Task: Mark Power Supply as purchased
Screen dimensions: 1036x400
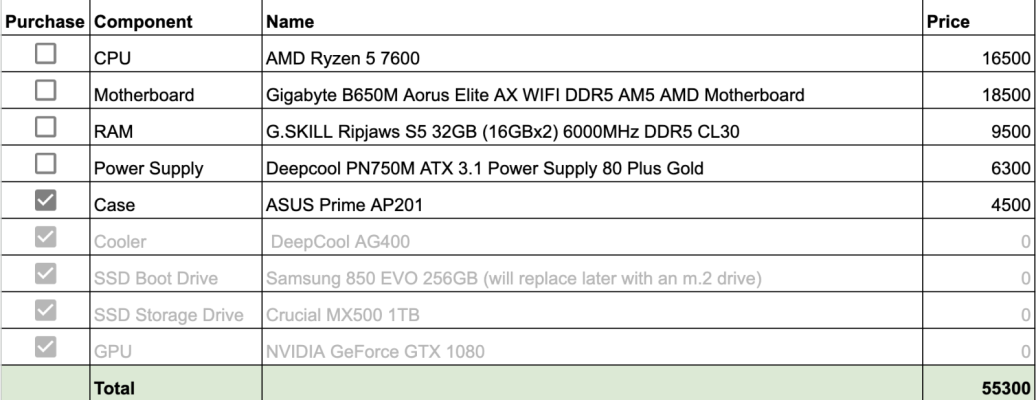Action: tap(46, 163)
